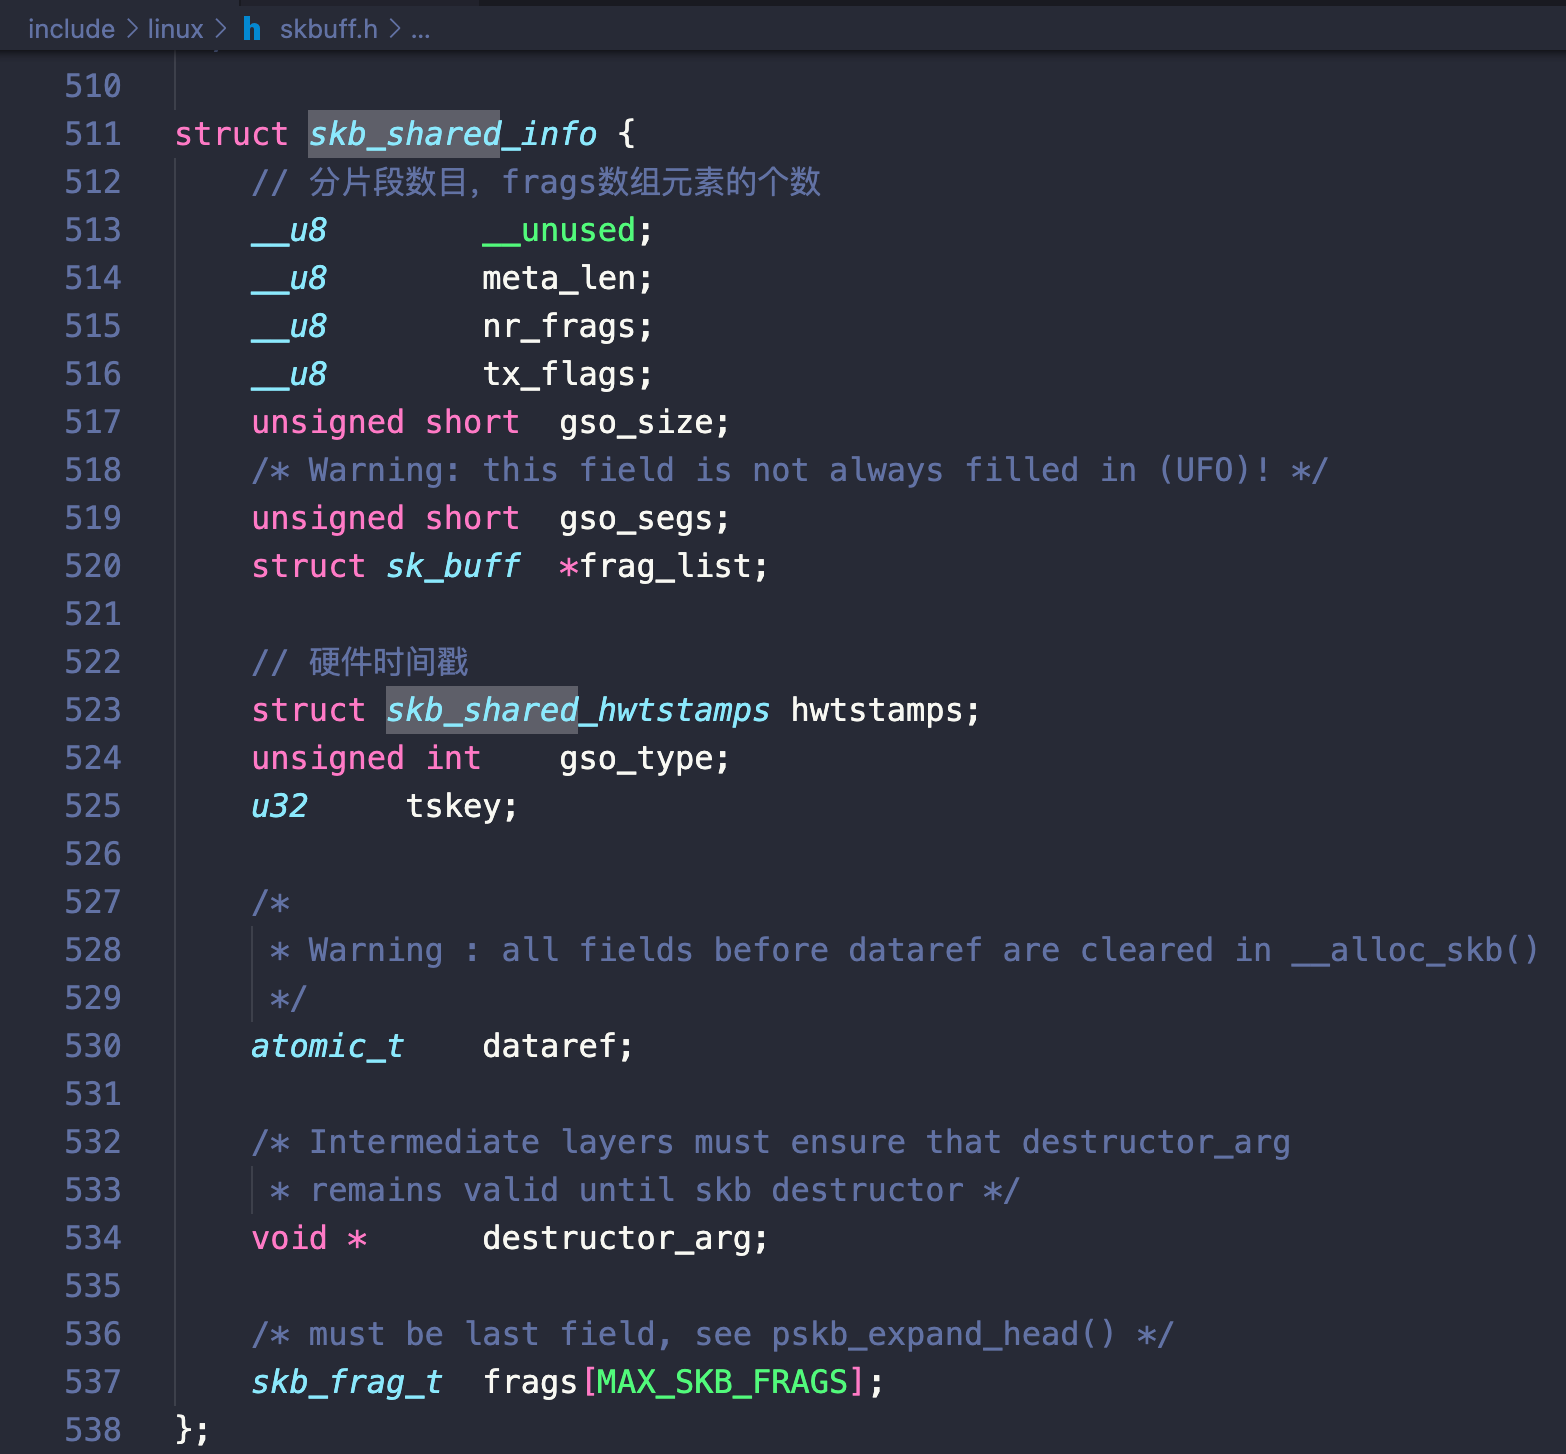Click the nr_frags field
The width and height of the screenshot is (1566, 1454).
click(559, 326)
